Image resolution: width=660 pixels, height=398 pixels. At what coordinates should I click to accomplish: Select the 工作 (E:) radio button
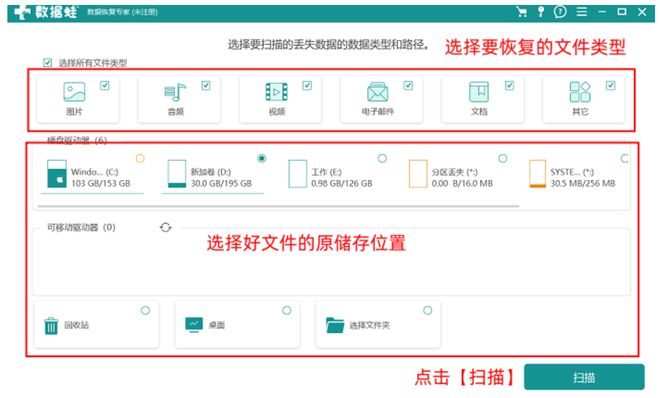[382, 158]
